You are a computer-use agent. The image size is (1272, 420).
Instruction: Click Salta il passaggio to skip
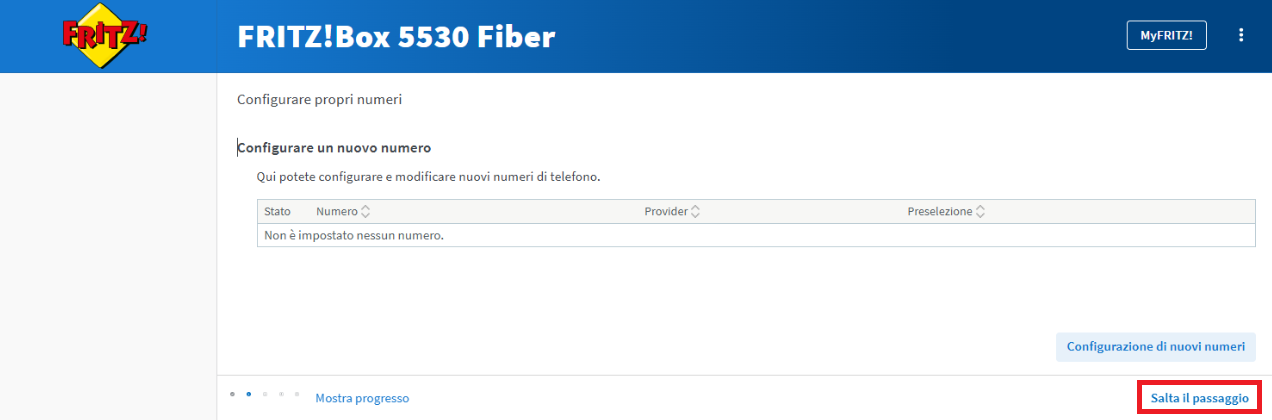pos(1199,398)
